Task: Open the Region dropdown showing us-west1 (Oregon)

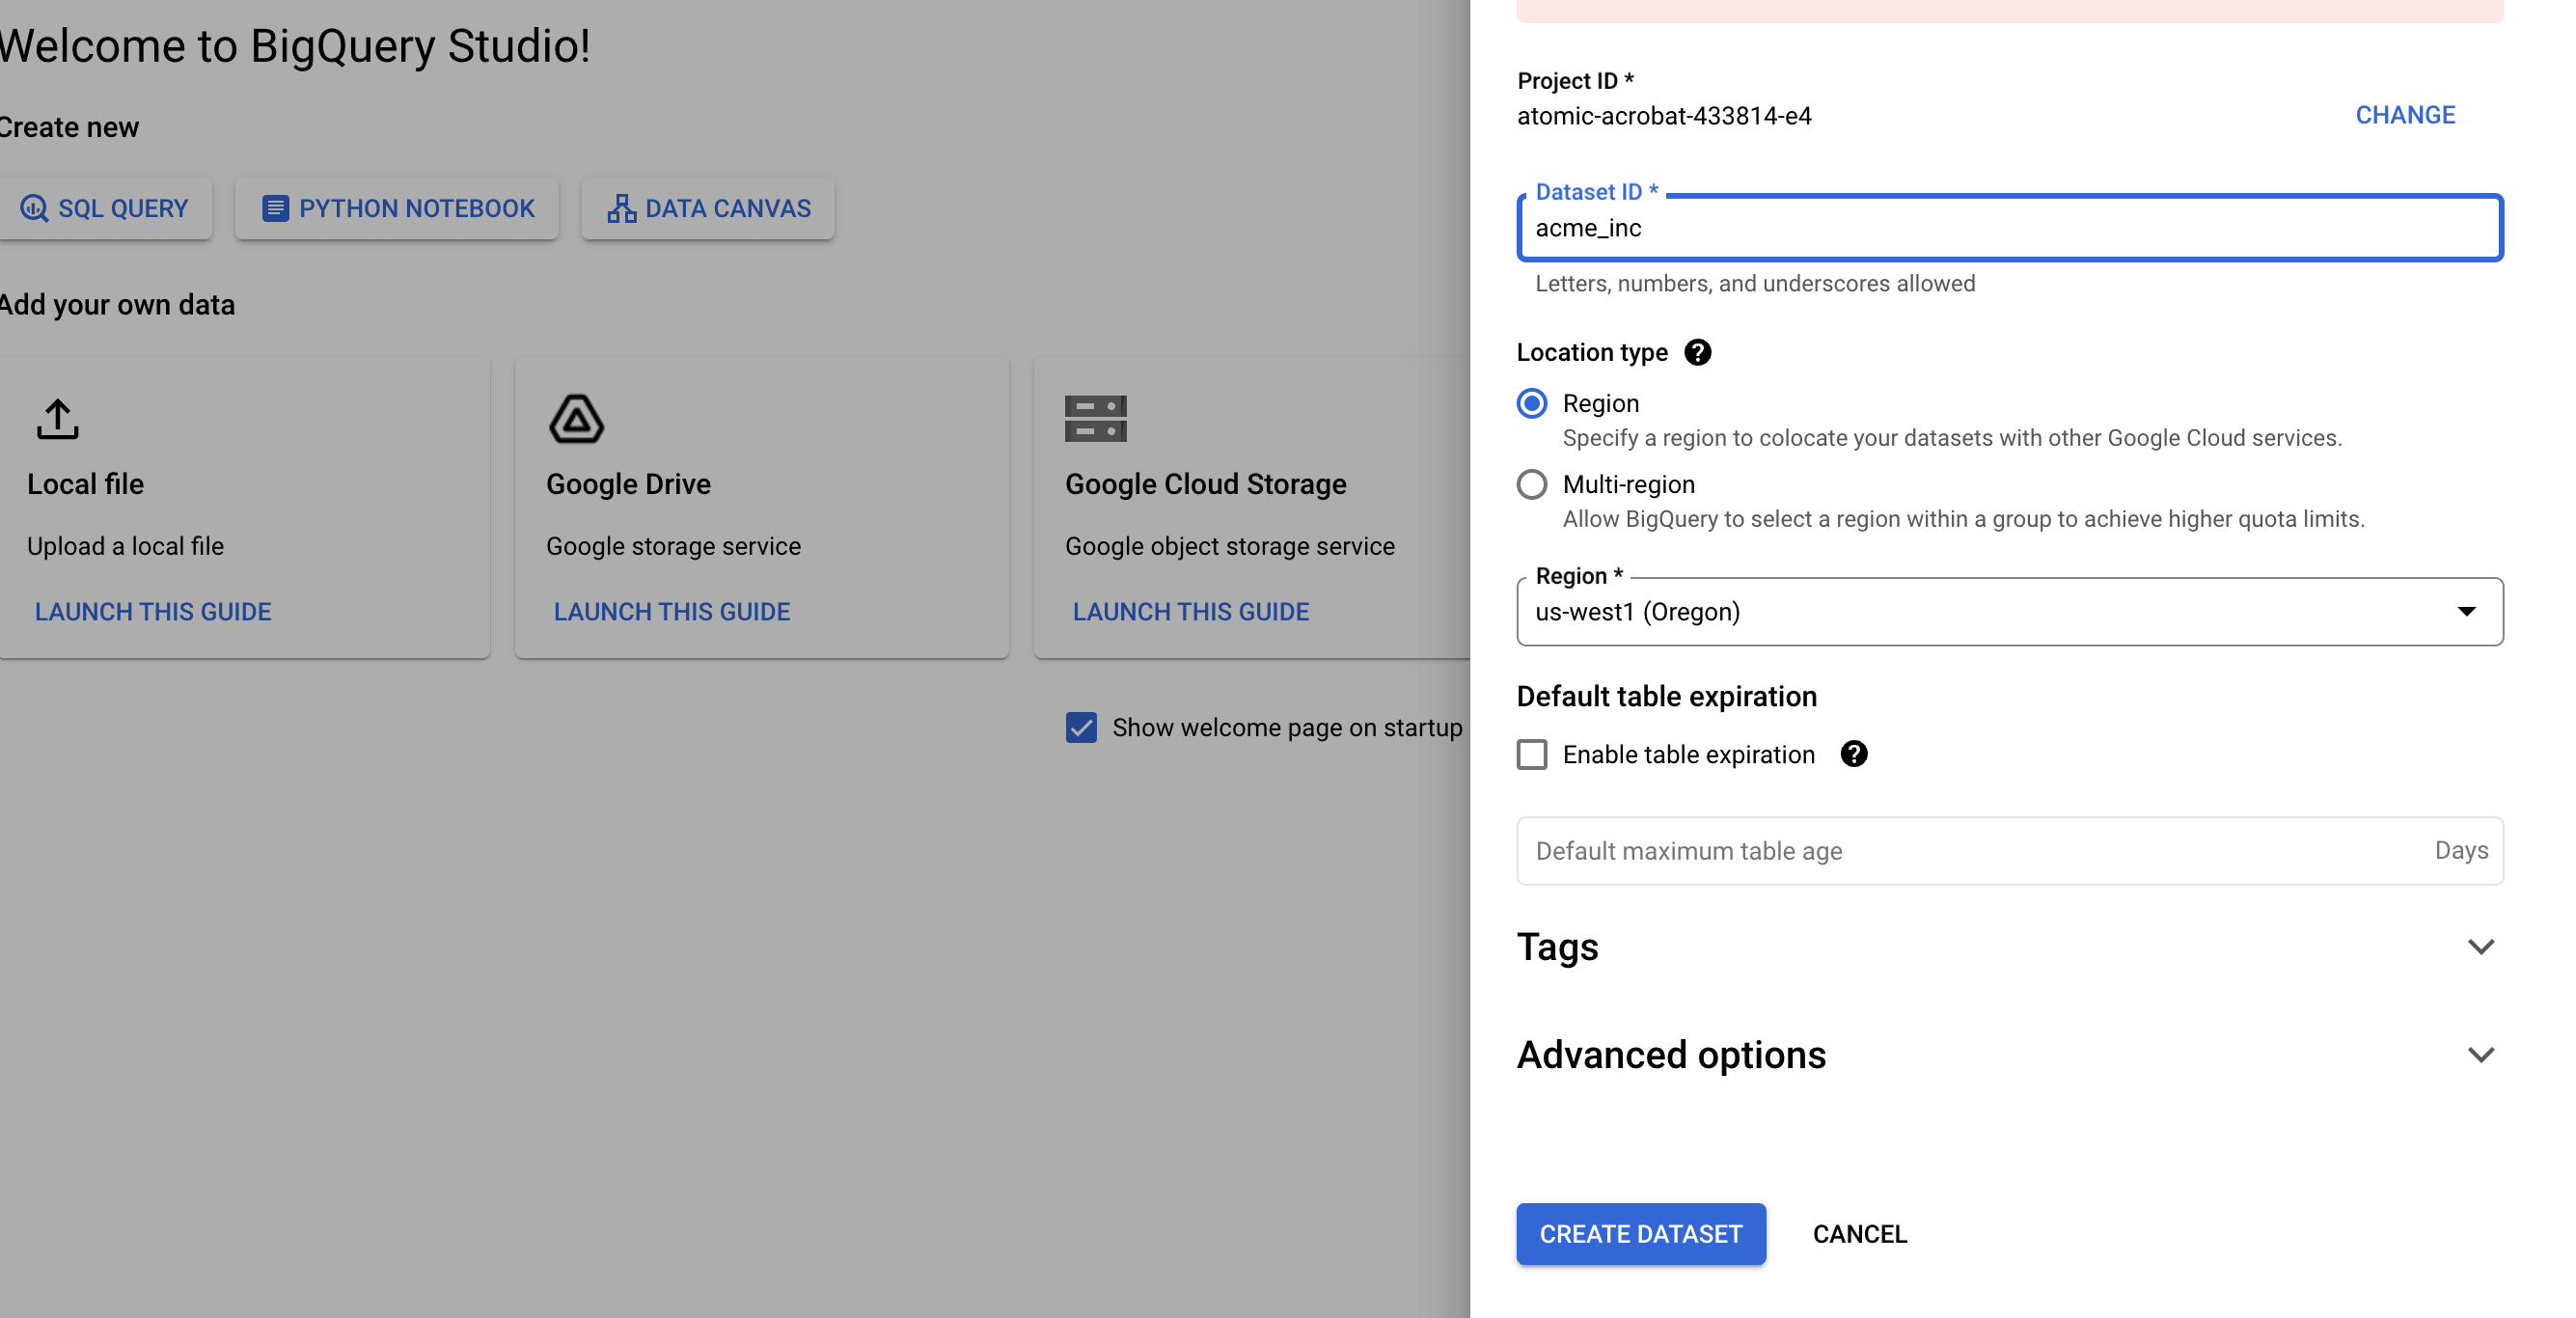Action: 2009,611
